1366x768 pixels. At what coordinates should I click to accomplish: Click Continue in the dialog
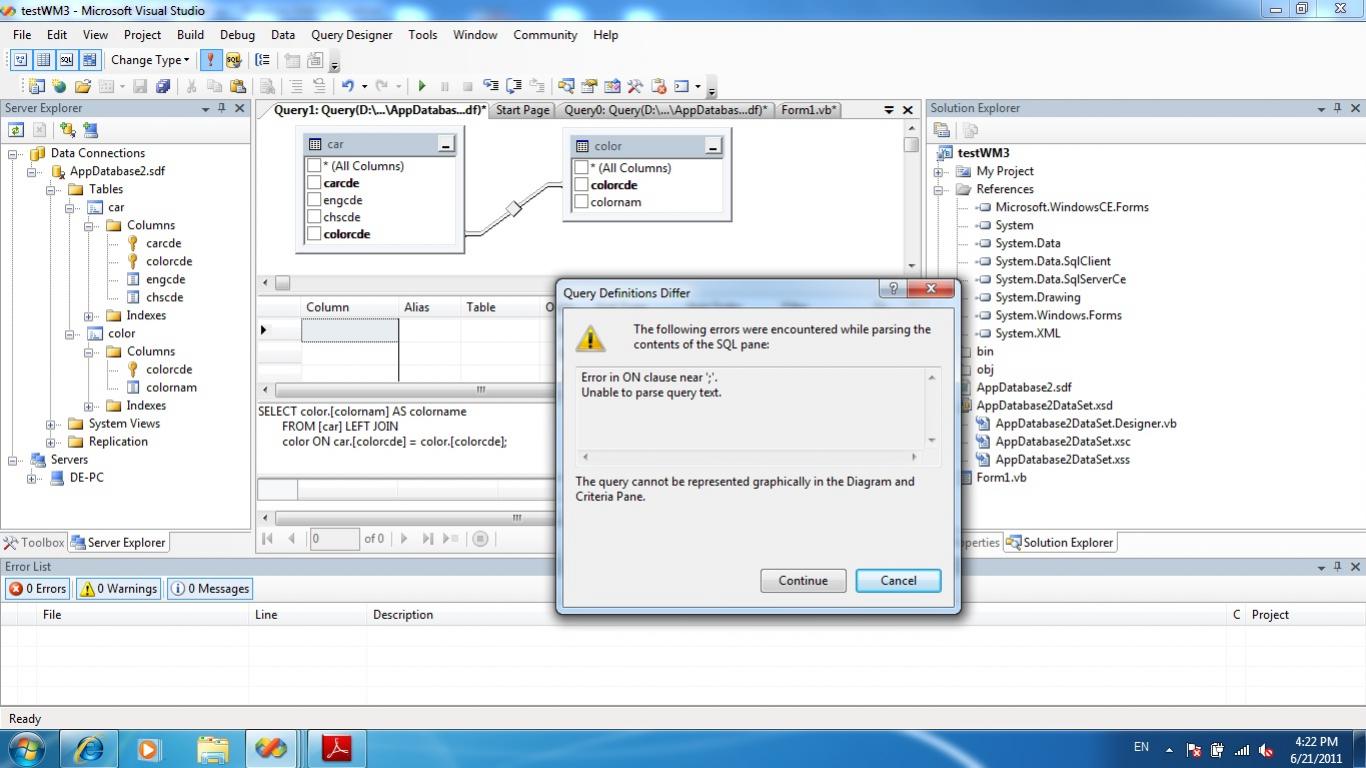coord(803,580)
